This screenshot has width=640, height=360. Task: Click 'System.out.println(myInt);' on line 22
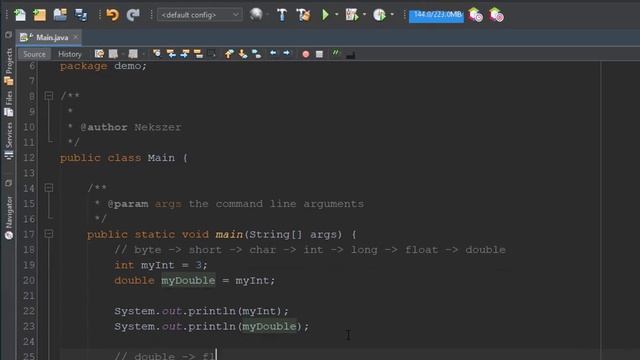click(x=202, y=311)
